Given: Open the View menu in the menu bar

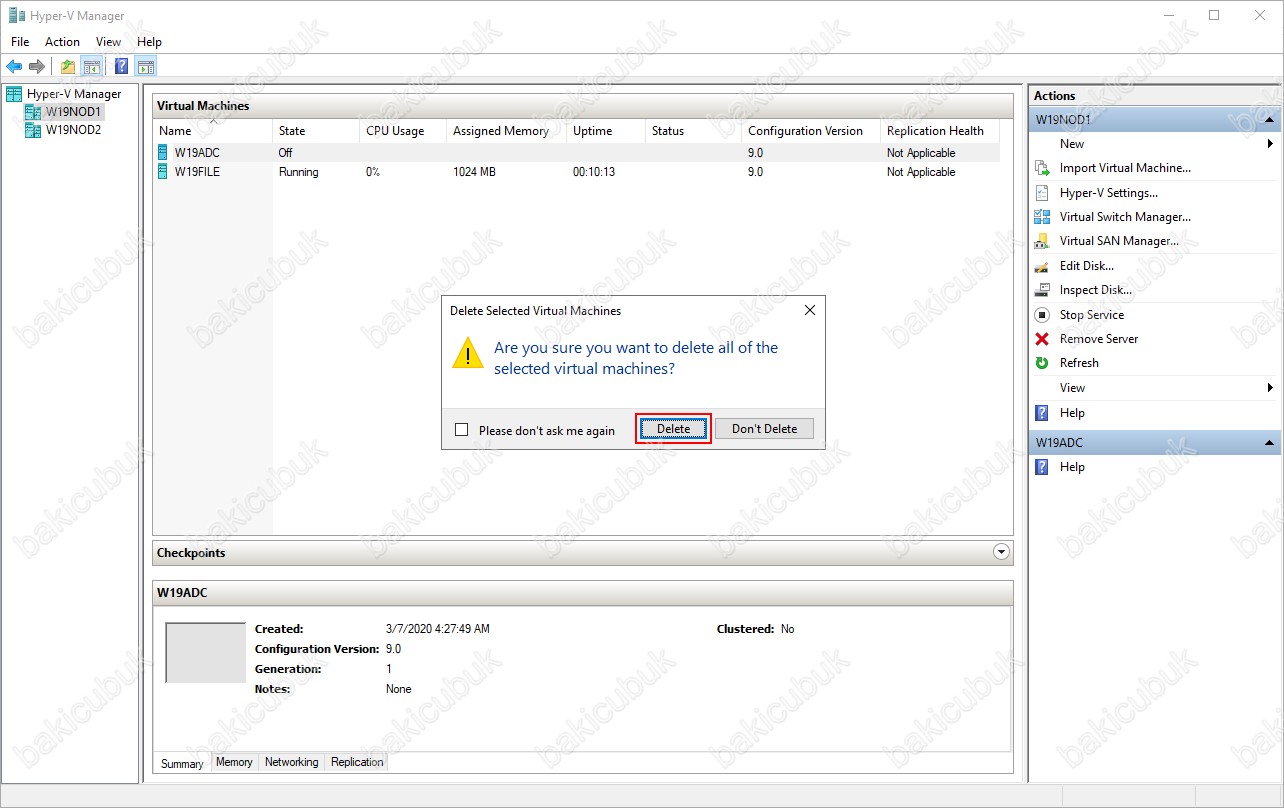Looking at the screenshot, I should tap(108, 42).
